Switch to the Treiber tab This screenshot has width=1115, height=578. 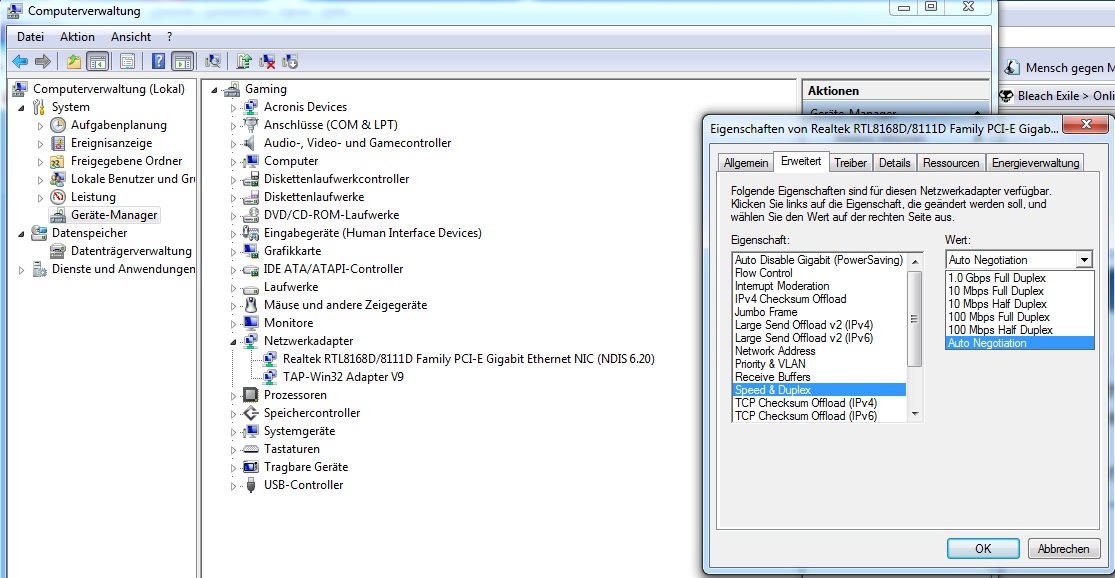850,163
